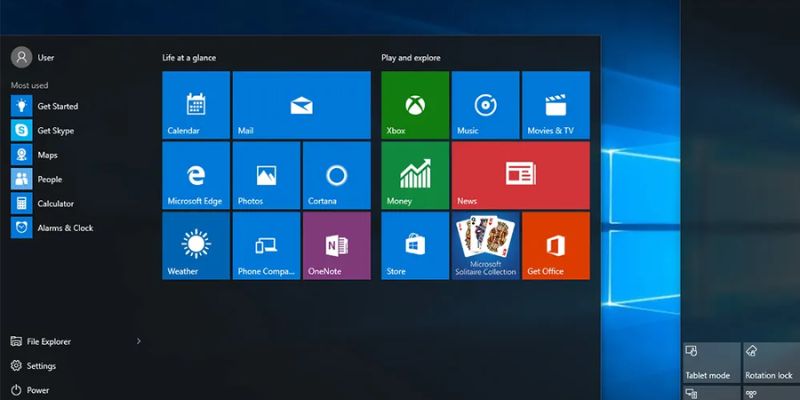The image size is (800, 400).
Task: Open the Movies & TV tile
Action: pos(555,105)
